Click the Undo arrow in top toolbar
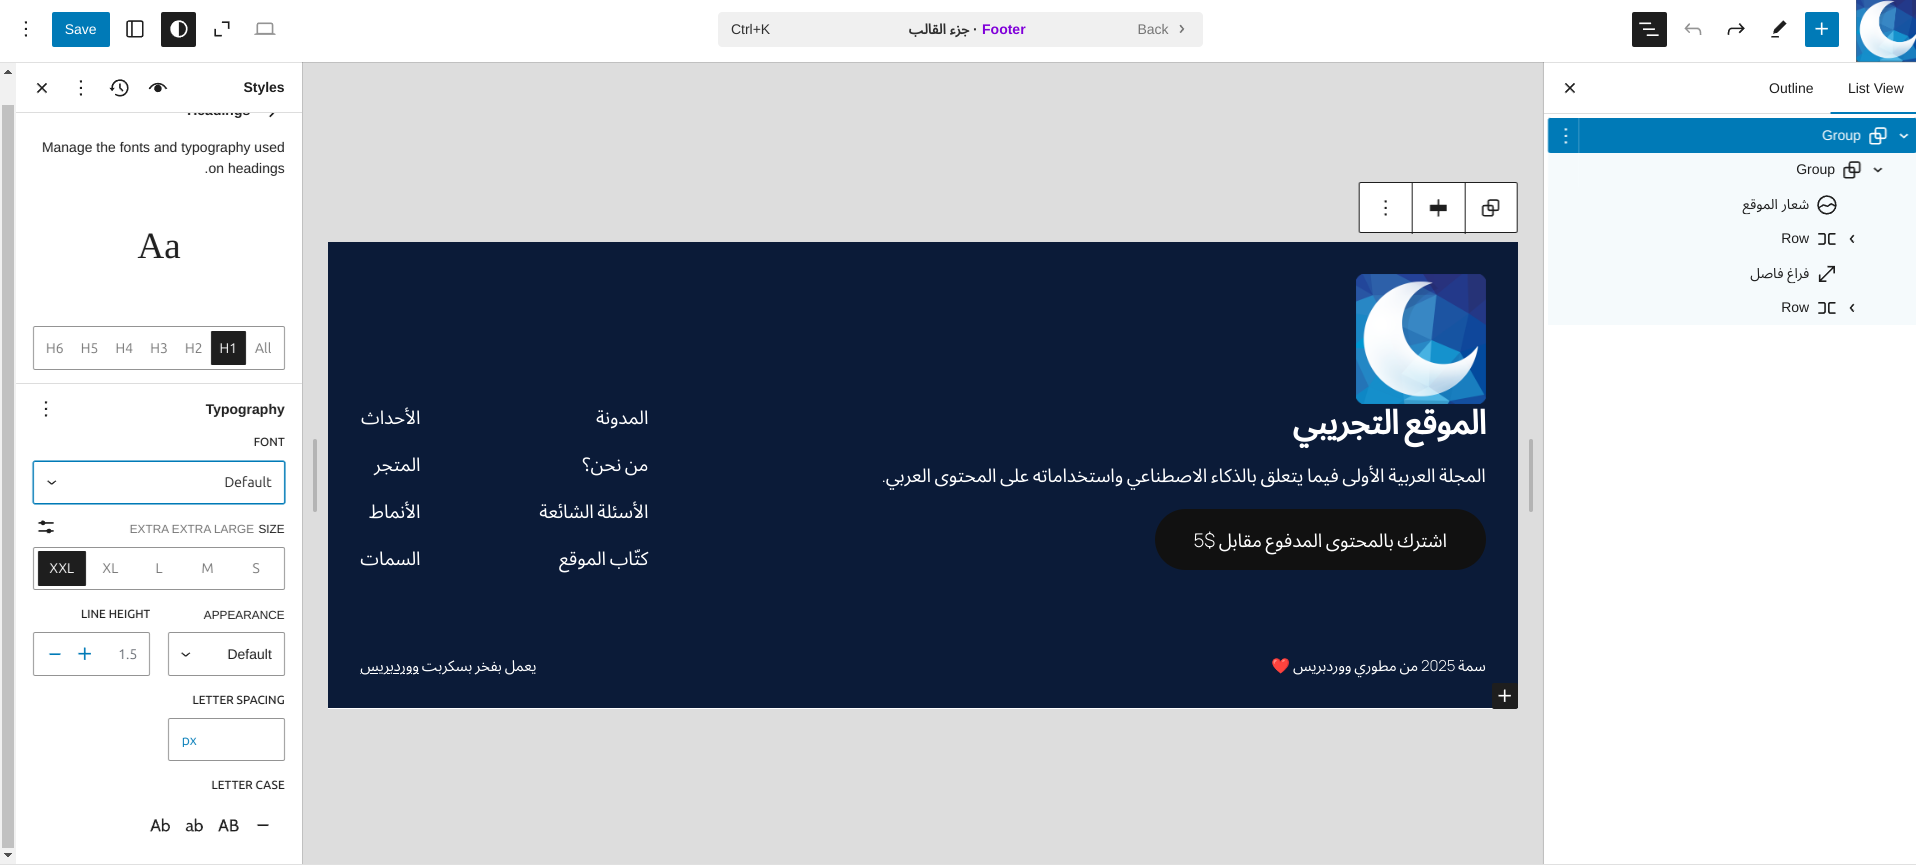This screenshot has height=868, width=1916. click(1693, 29)
